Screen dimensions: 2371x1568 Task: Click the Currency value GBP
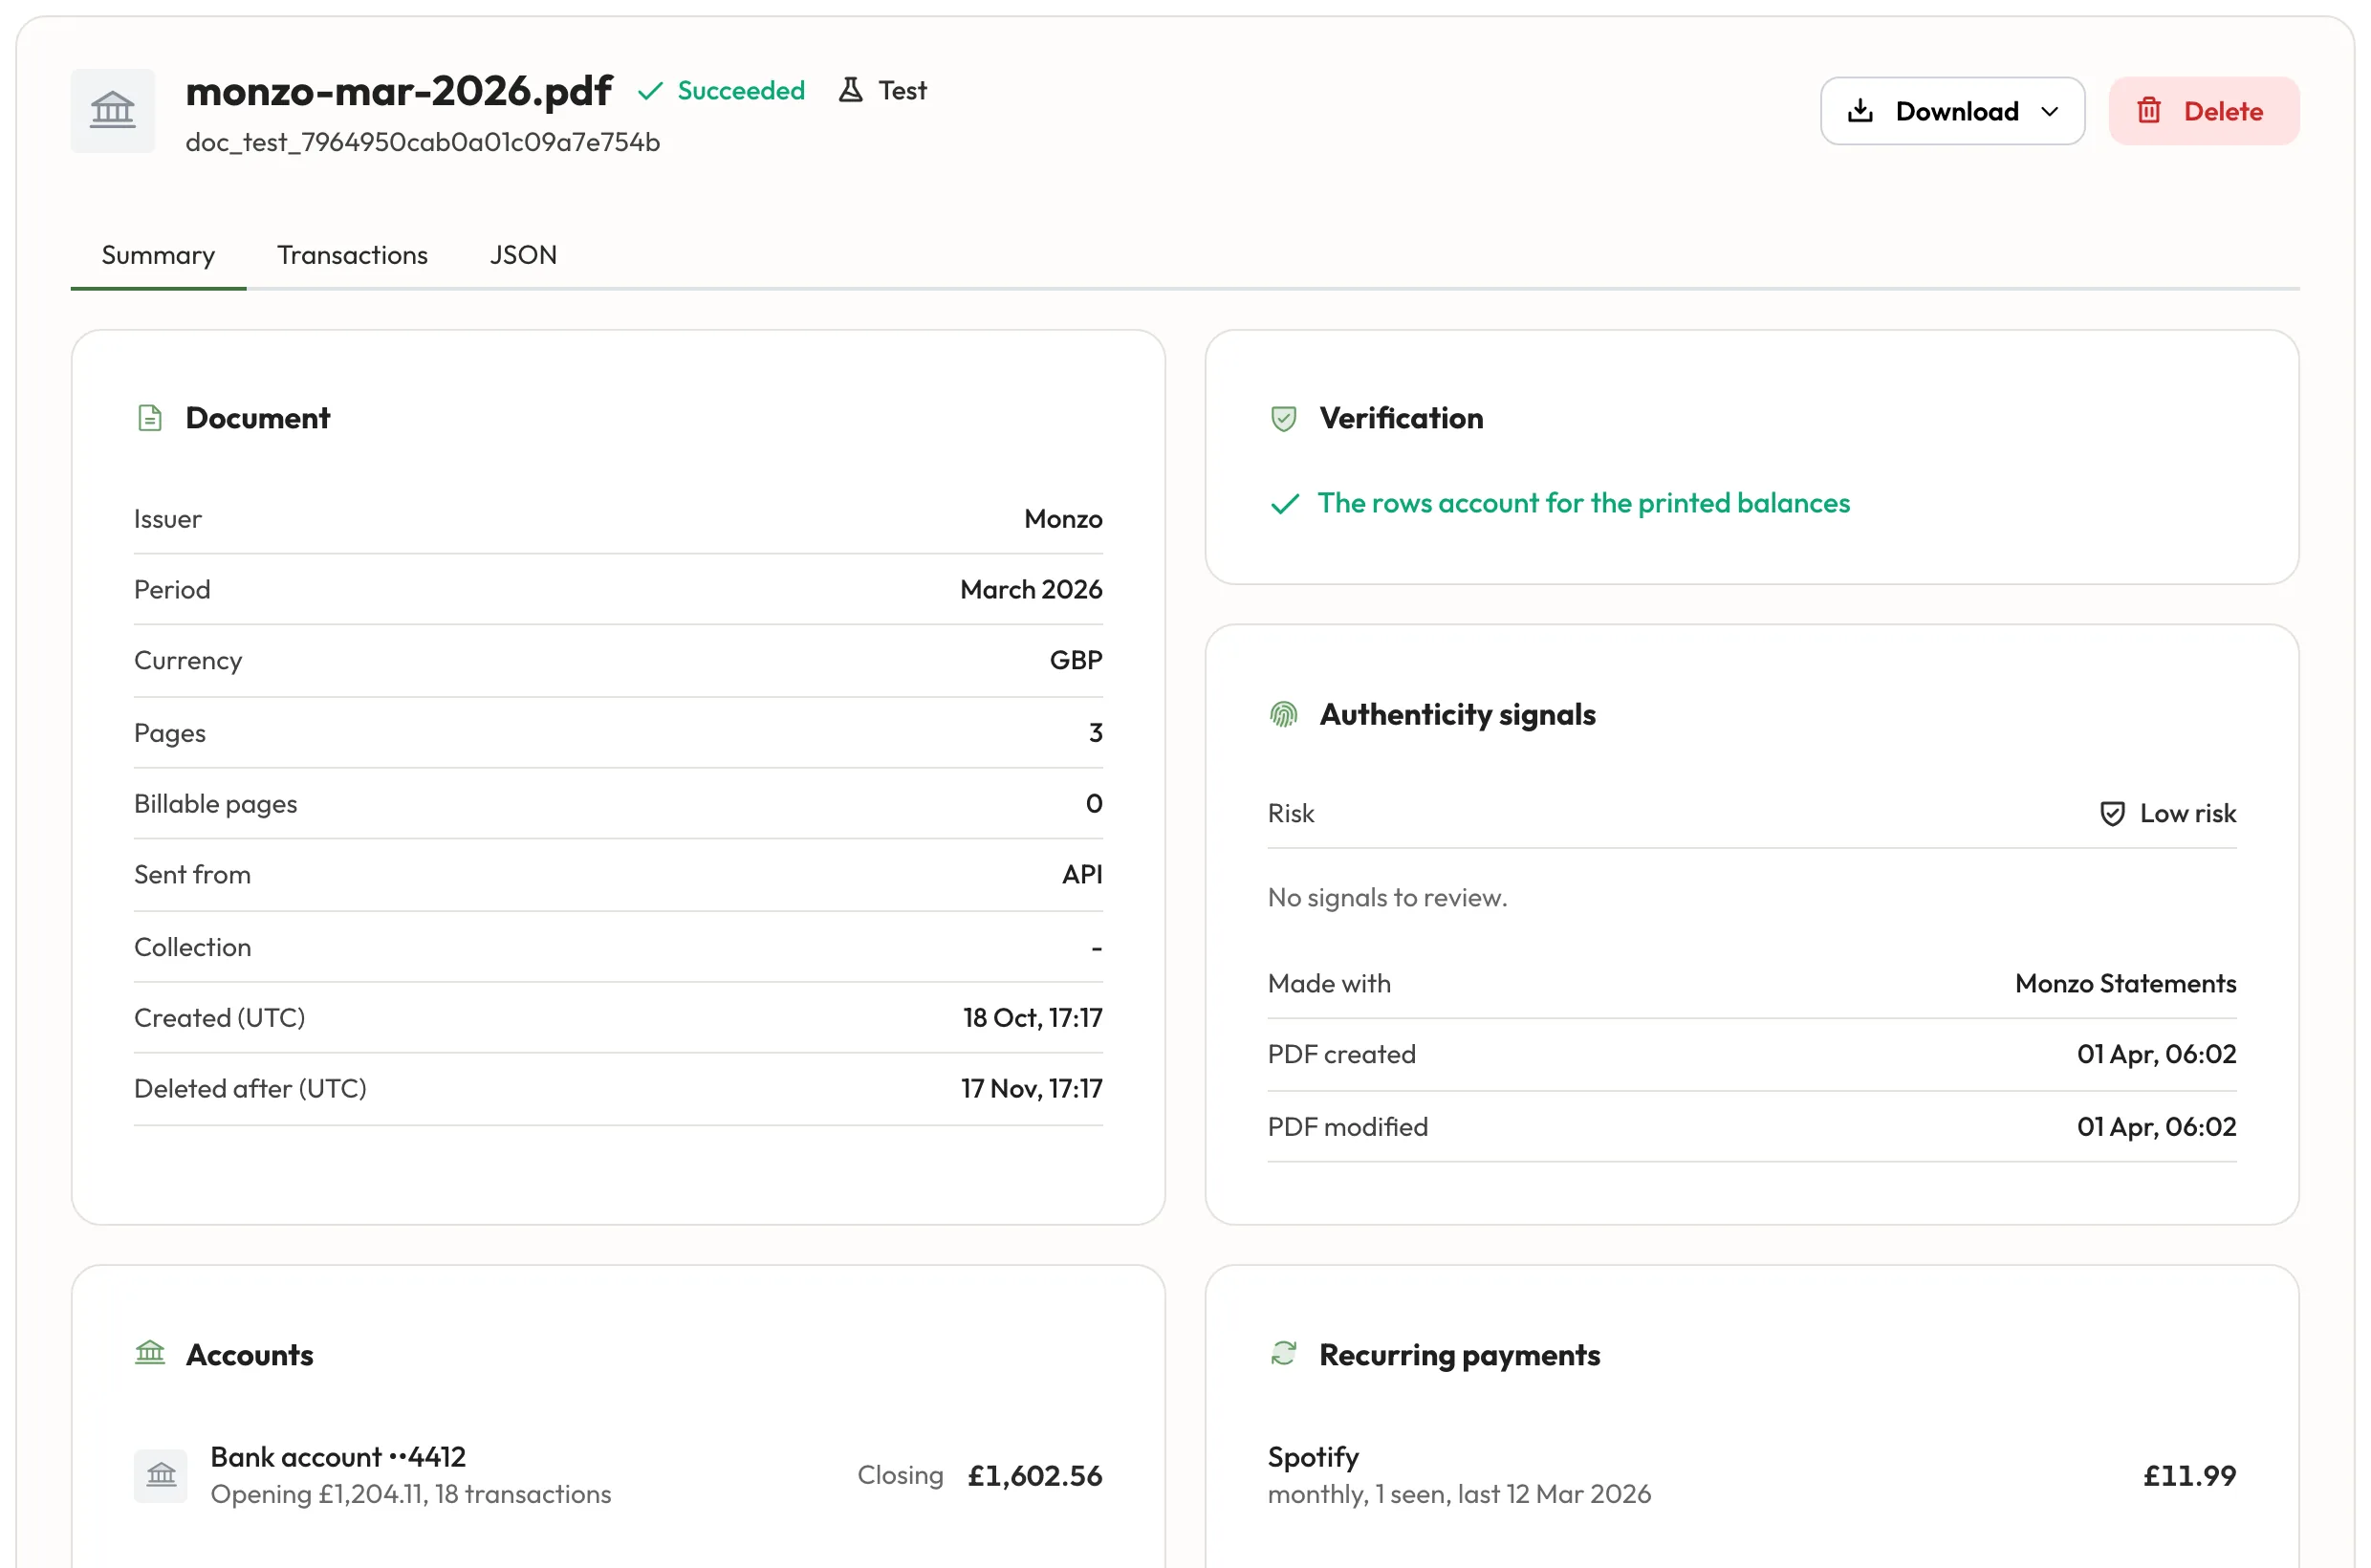point(1076,660)
